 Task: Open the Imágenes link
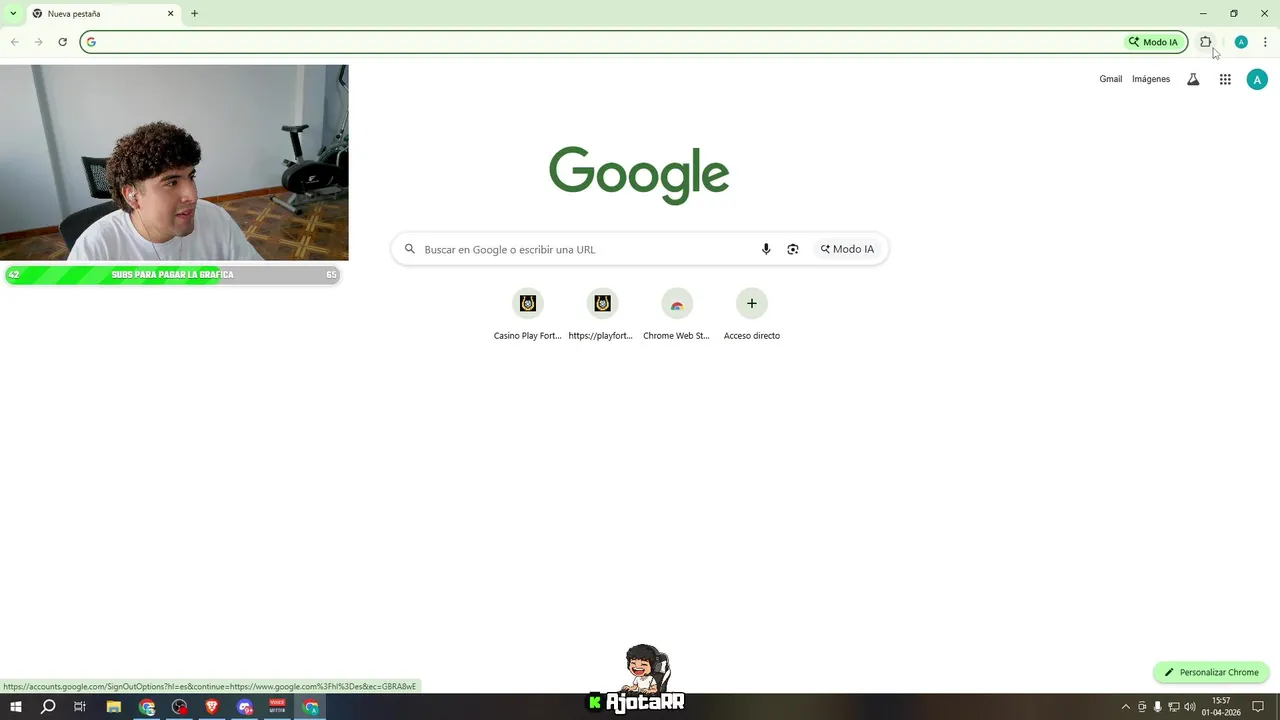pos(1151,79)
